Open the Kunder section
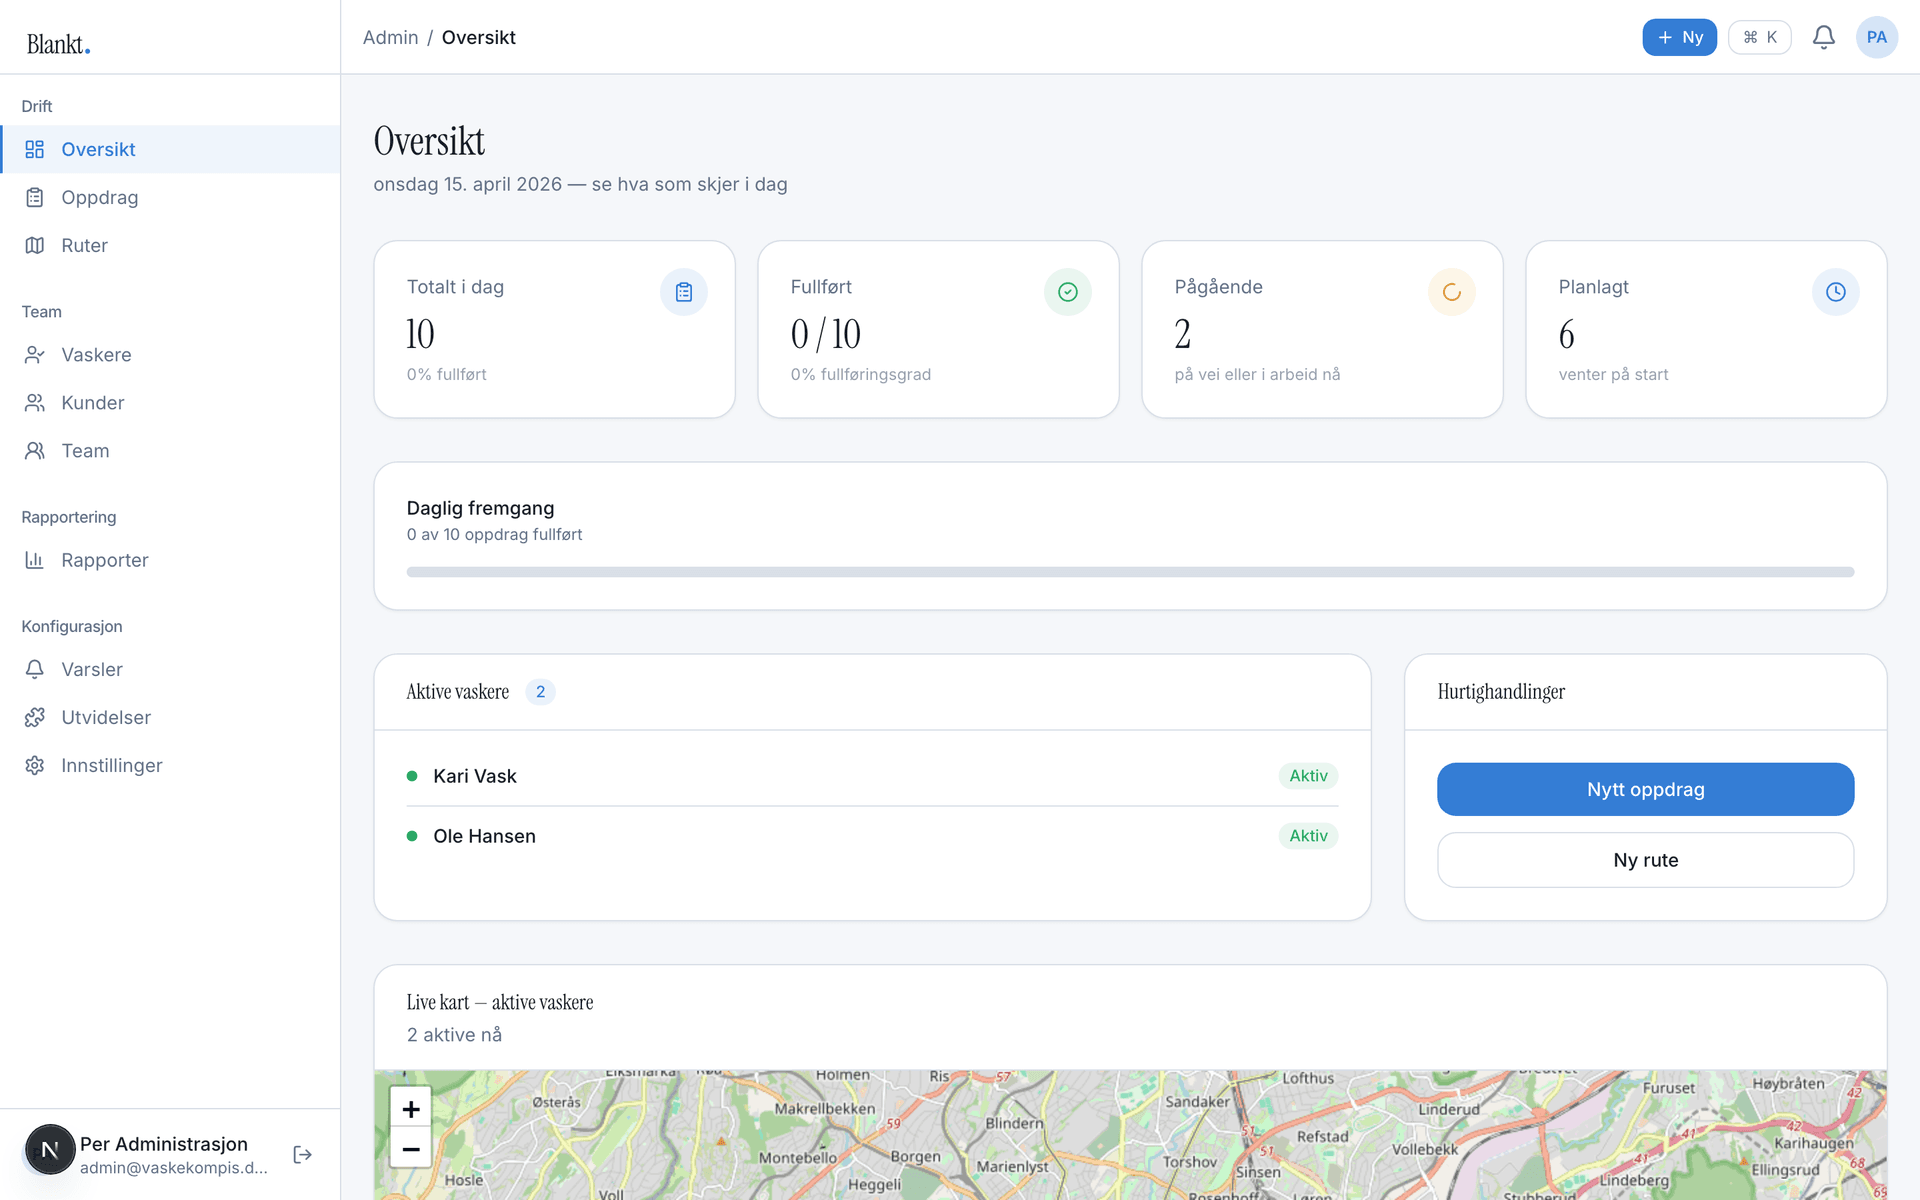 tap(94, 403)
